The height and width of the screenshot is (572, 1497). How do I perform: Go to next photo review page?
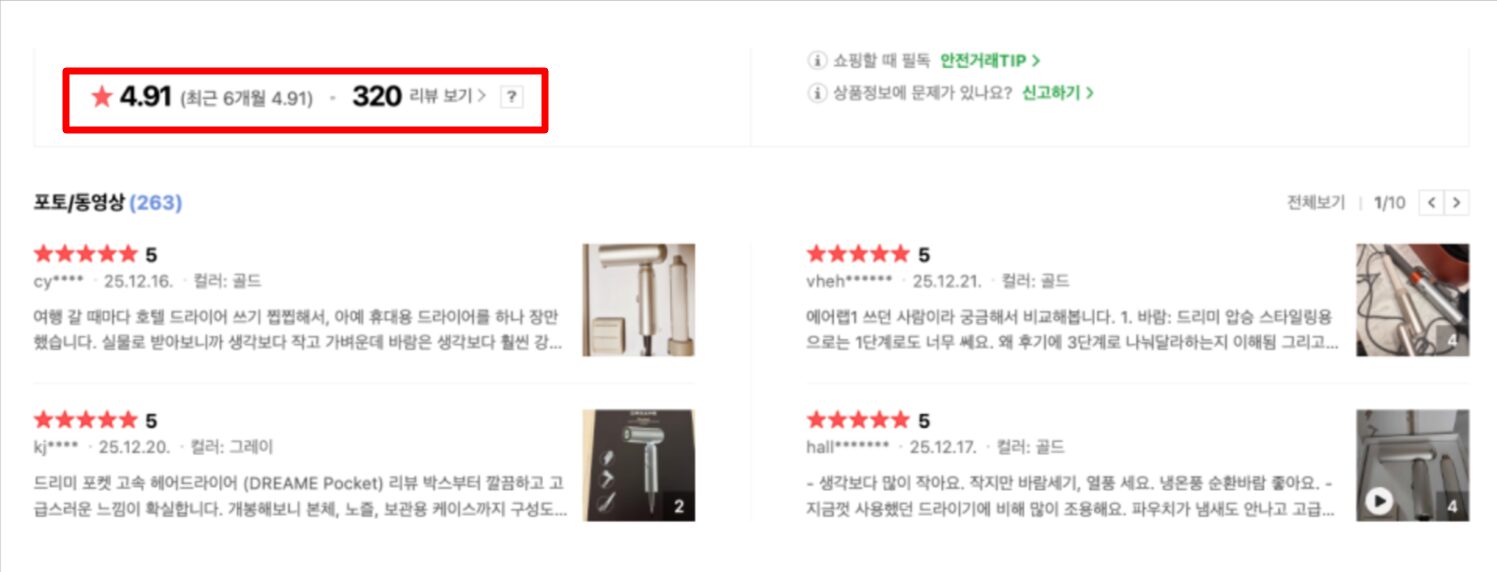pyautogui.click(x=1457, y=203)
